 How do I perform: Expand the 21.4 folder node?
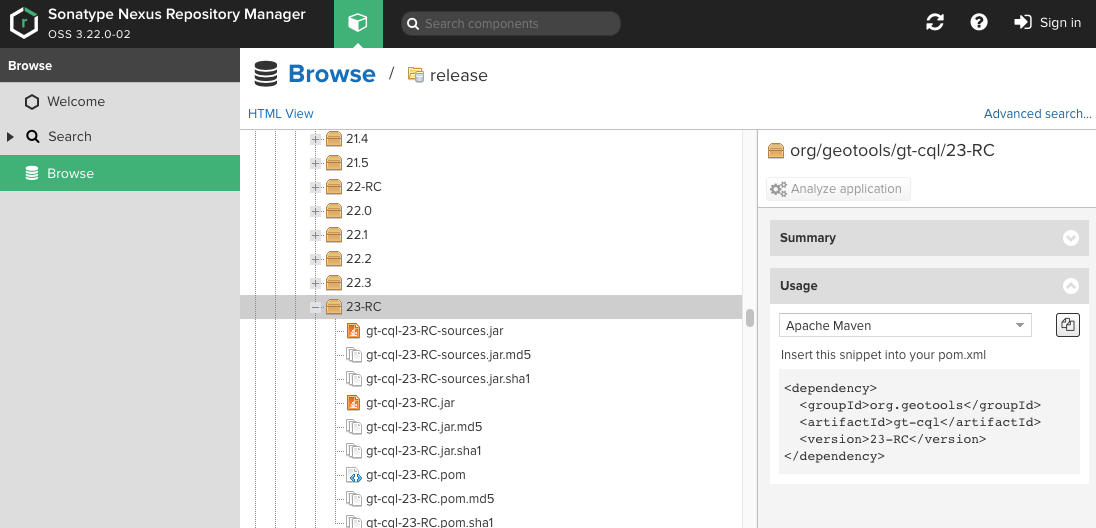[x=316, y=140]
